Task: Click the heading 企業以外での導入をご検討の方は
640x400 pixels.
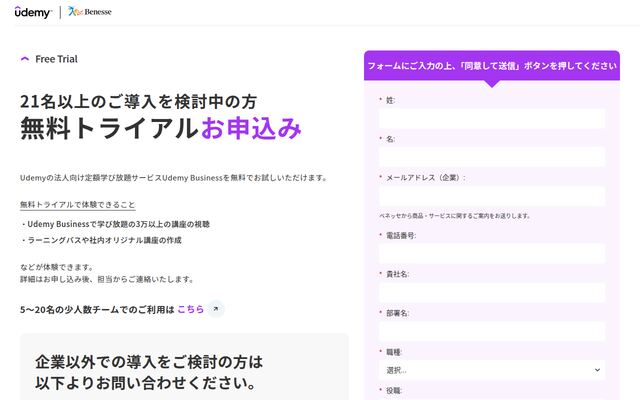Action: pos(149,362)
